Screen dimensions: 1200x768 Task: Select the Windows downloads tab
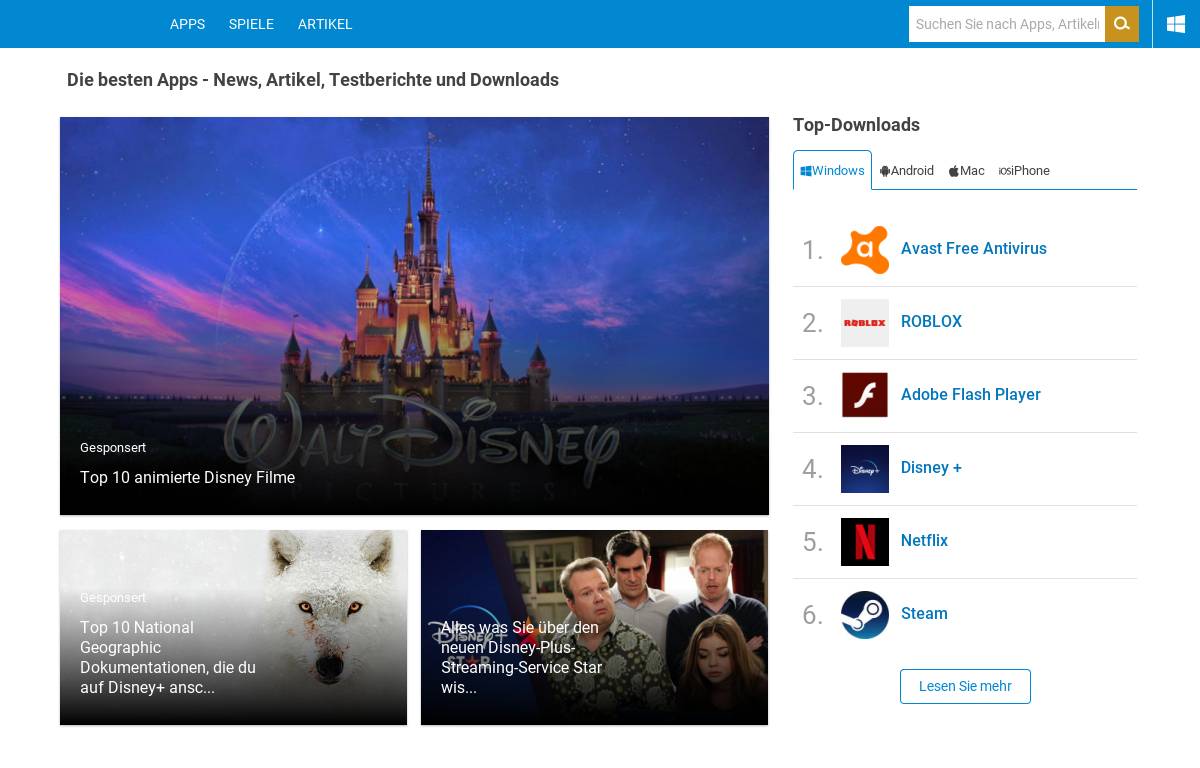click(832, 171)
